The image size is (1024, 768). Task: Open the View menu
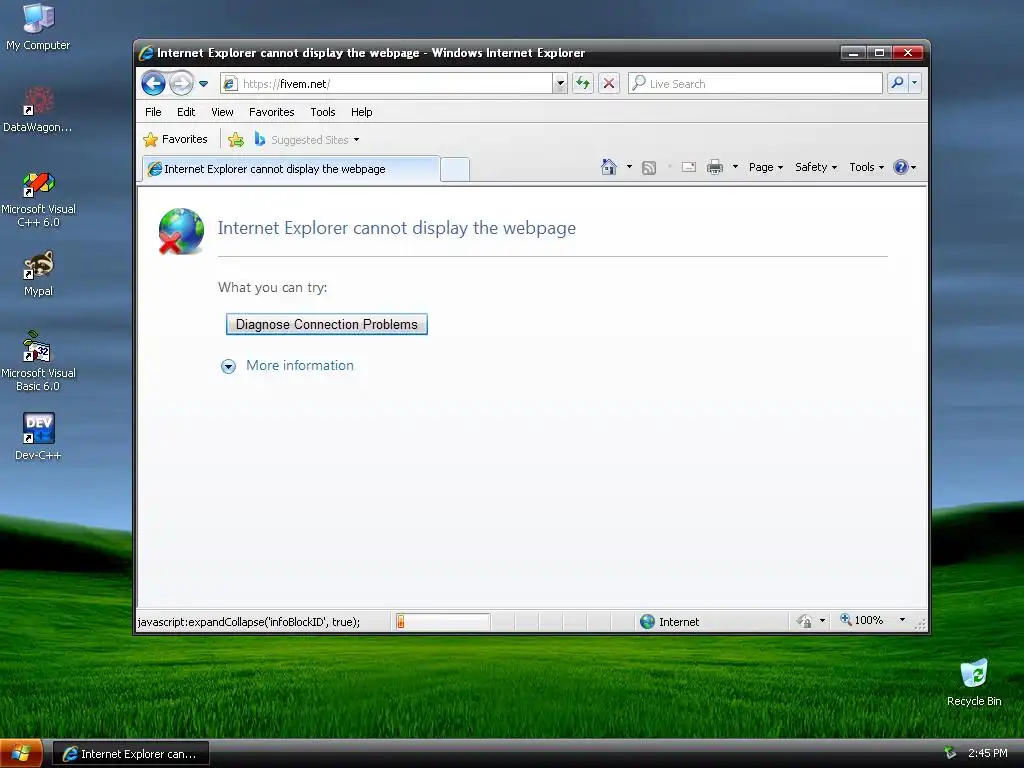coord(222,112)
